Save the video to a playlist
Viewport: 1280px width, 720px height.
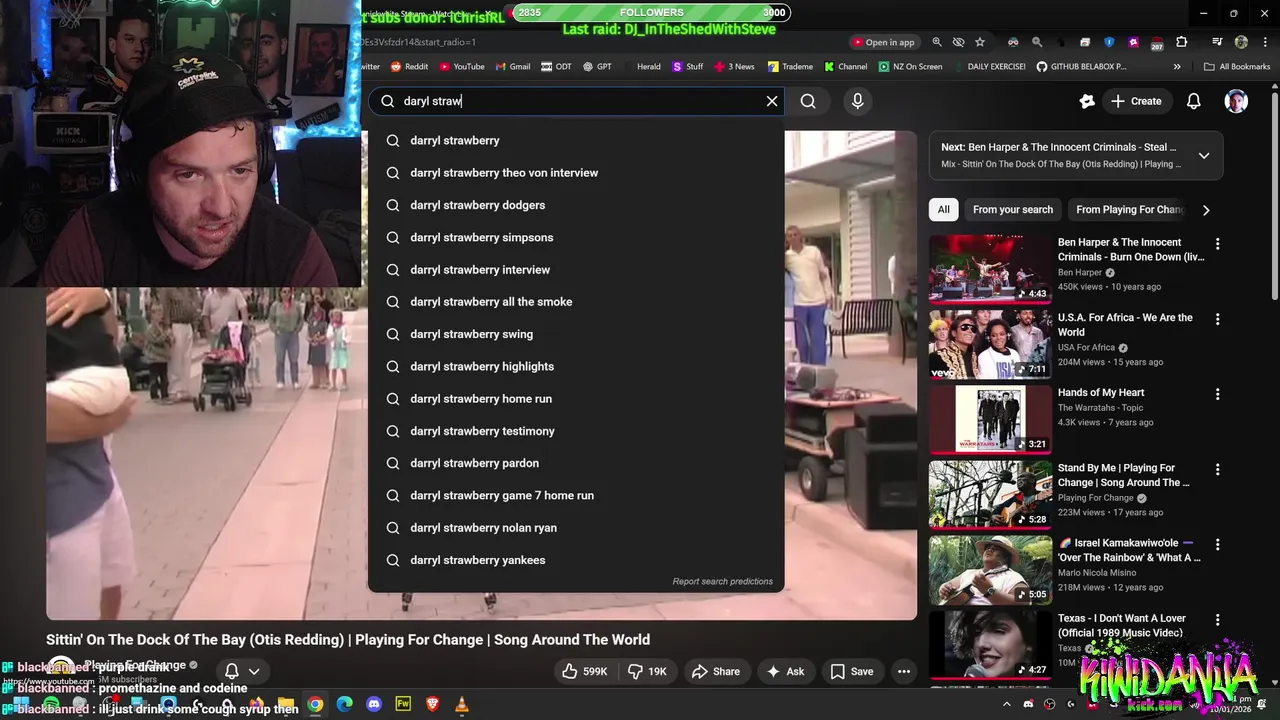click(852, 672)
